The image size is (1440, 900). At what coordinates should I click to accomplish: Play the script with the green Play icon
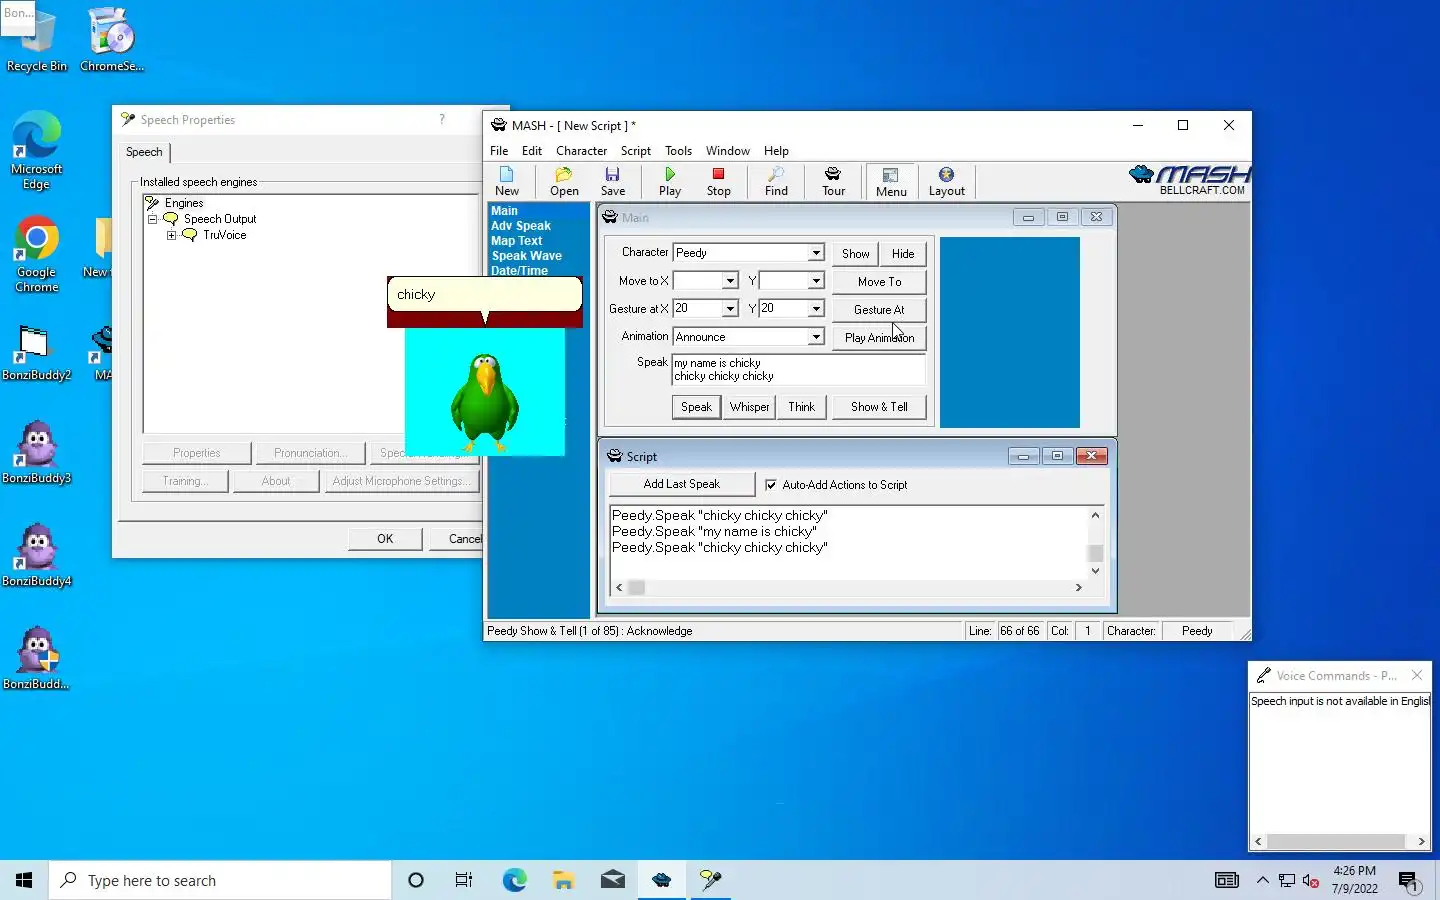click(670, 181)
